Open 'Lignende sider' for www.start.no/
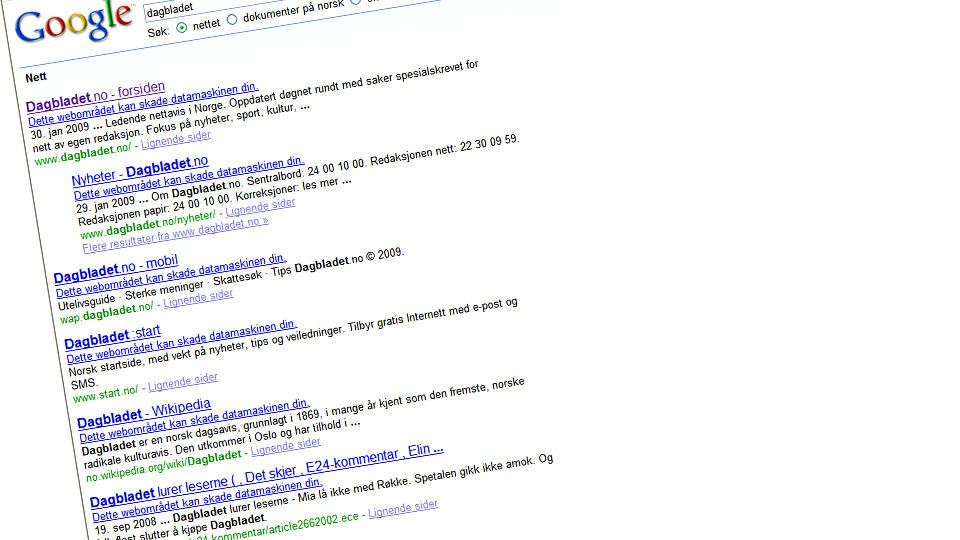This screenshot has width=960, height=540. [182, 382]
